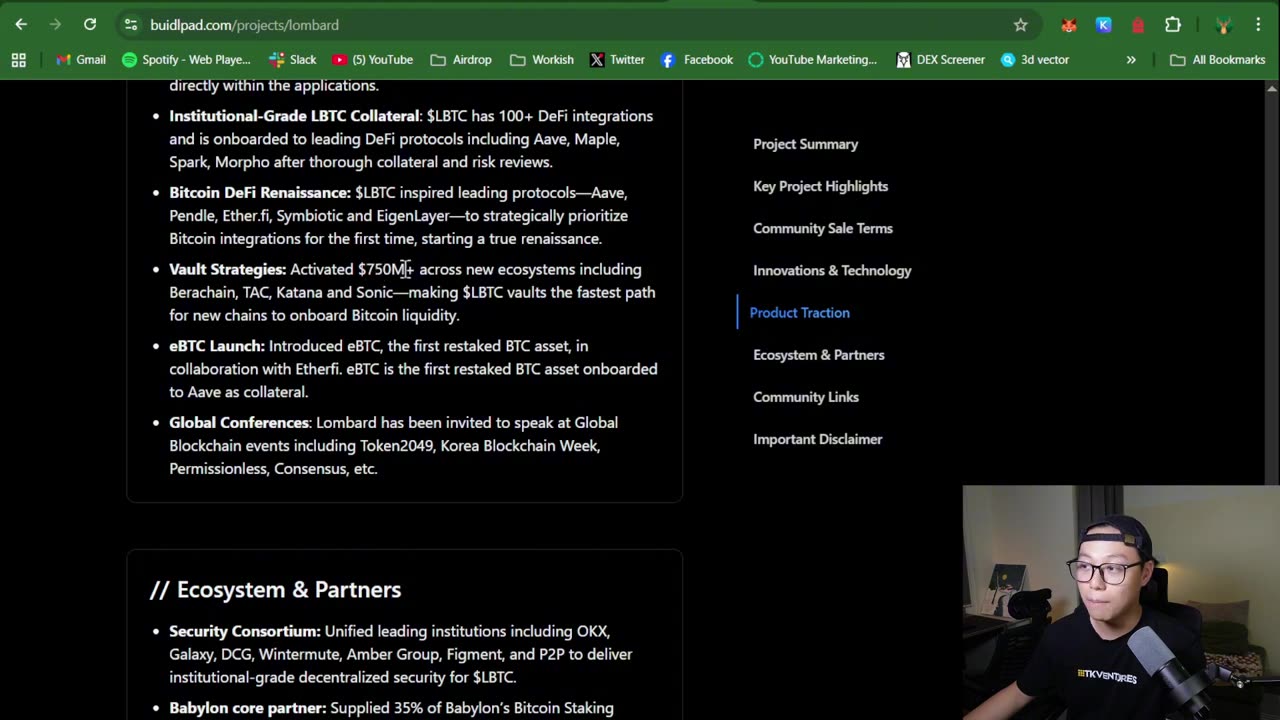Open the Extensions puzzle icon

(1173, 25)
